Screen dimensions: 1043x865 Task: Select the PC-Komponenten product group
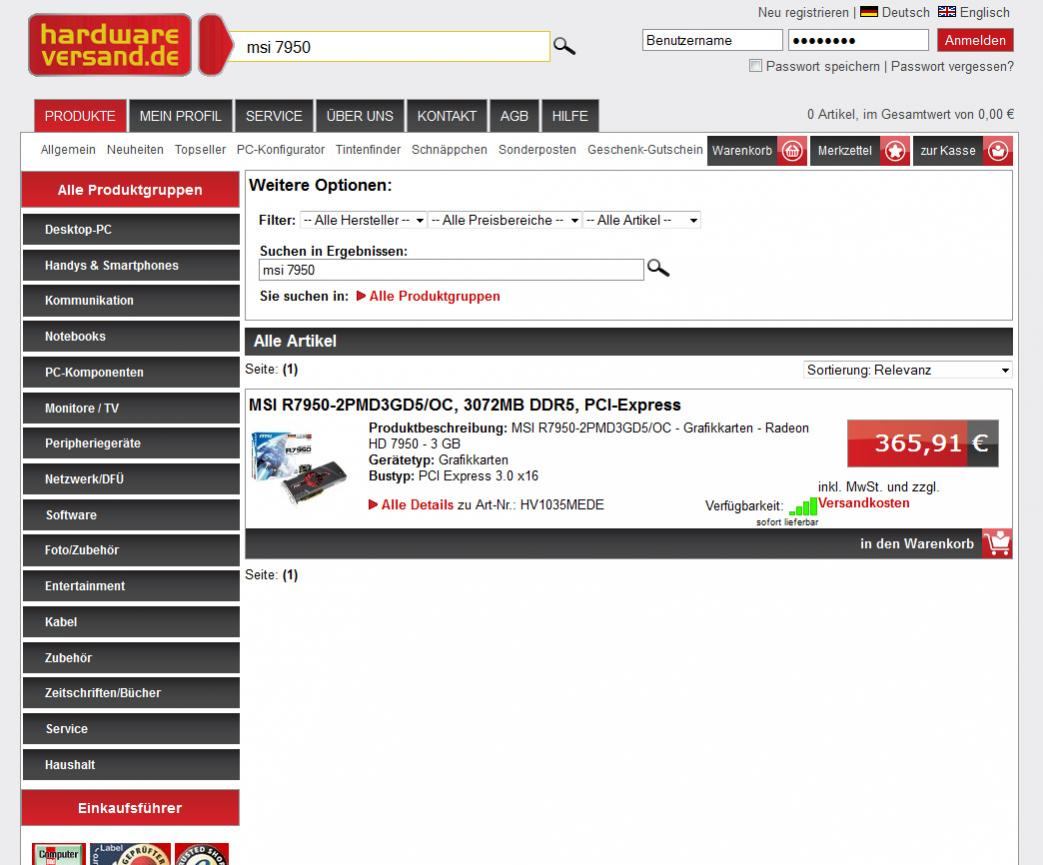pyautogui.click(x=131, y=373)
